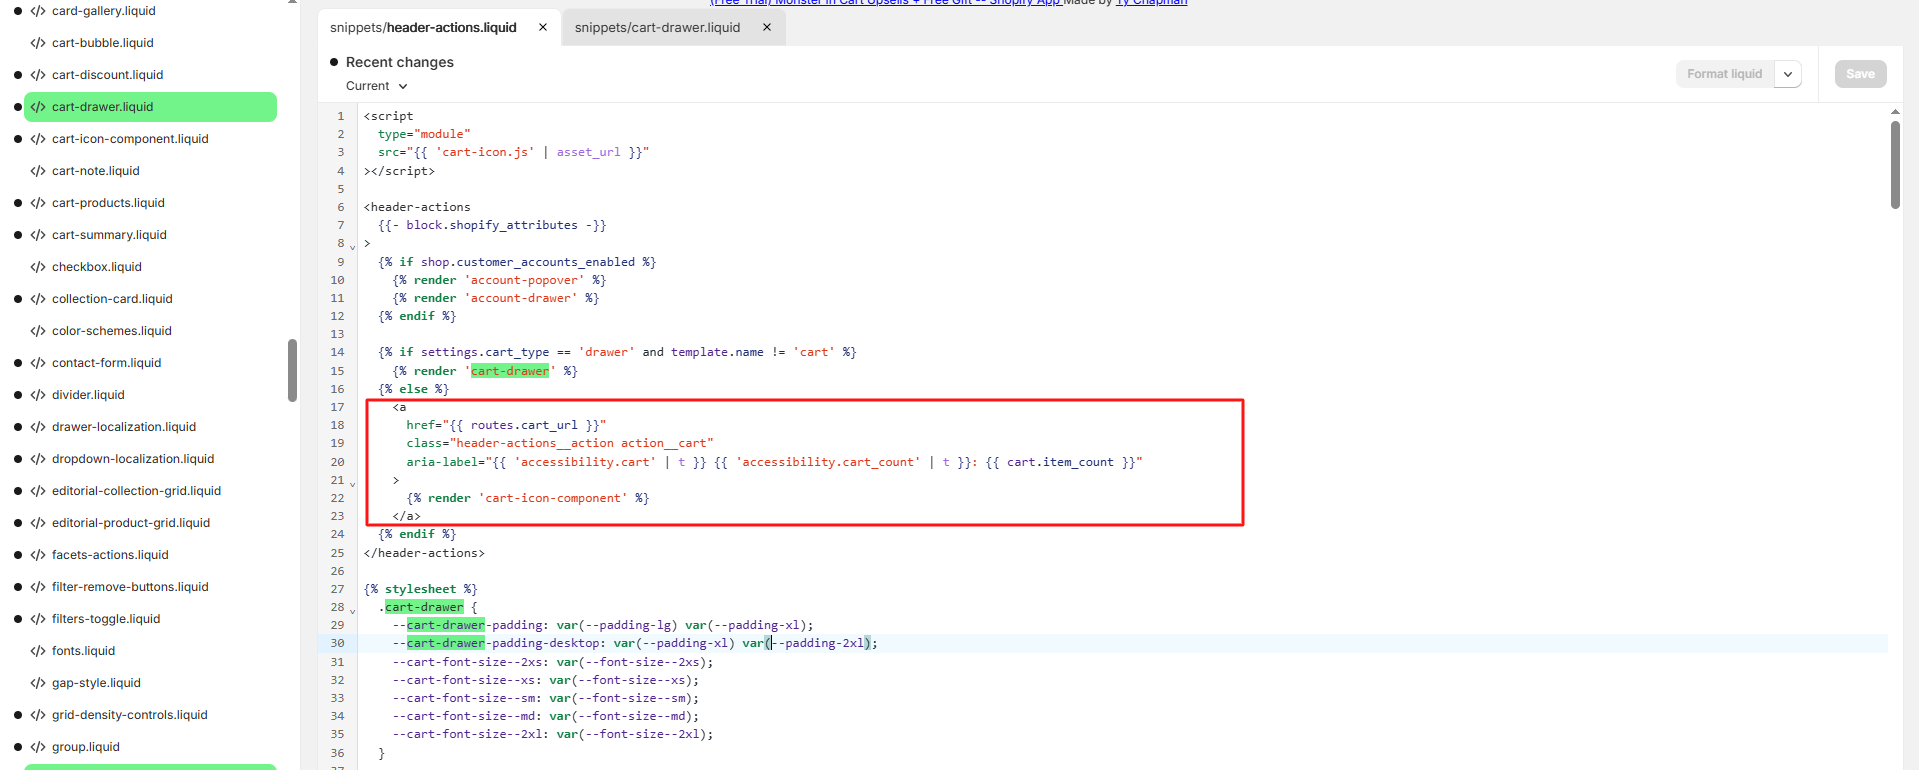The width and height of the screenshot is (1919, 770).
Task: Click the Save button
Action: point(1860,74)
